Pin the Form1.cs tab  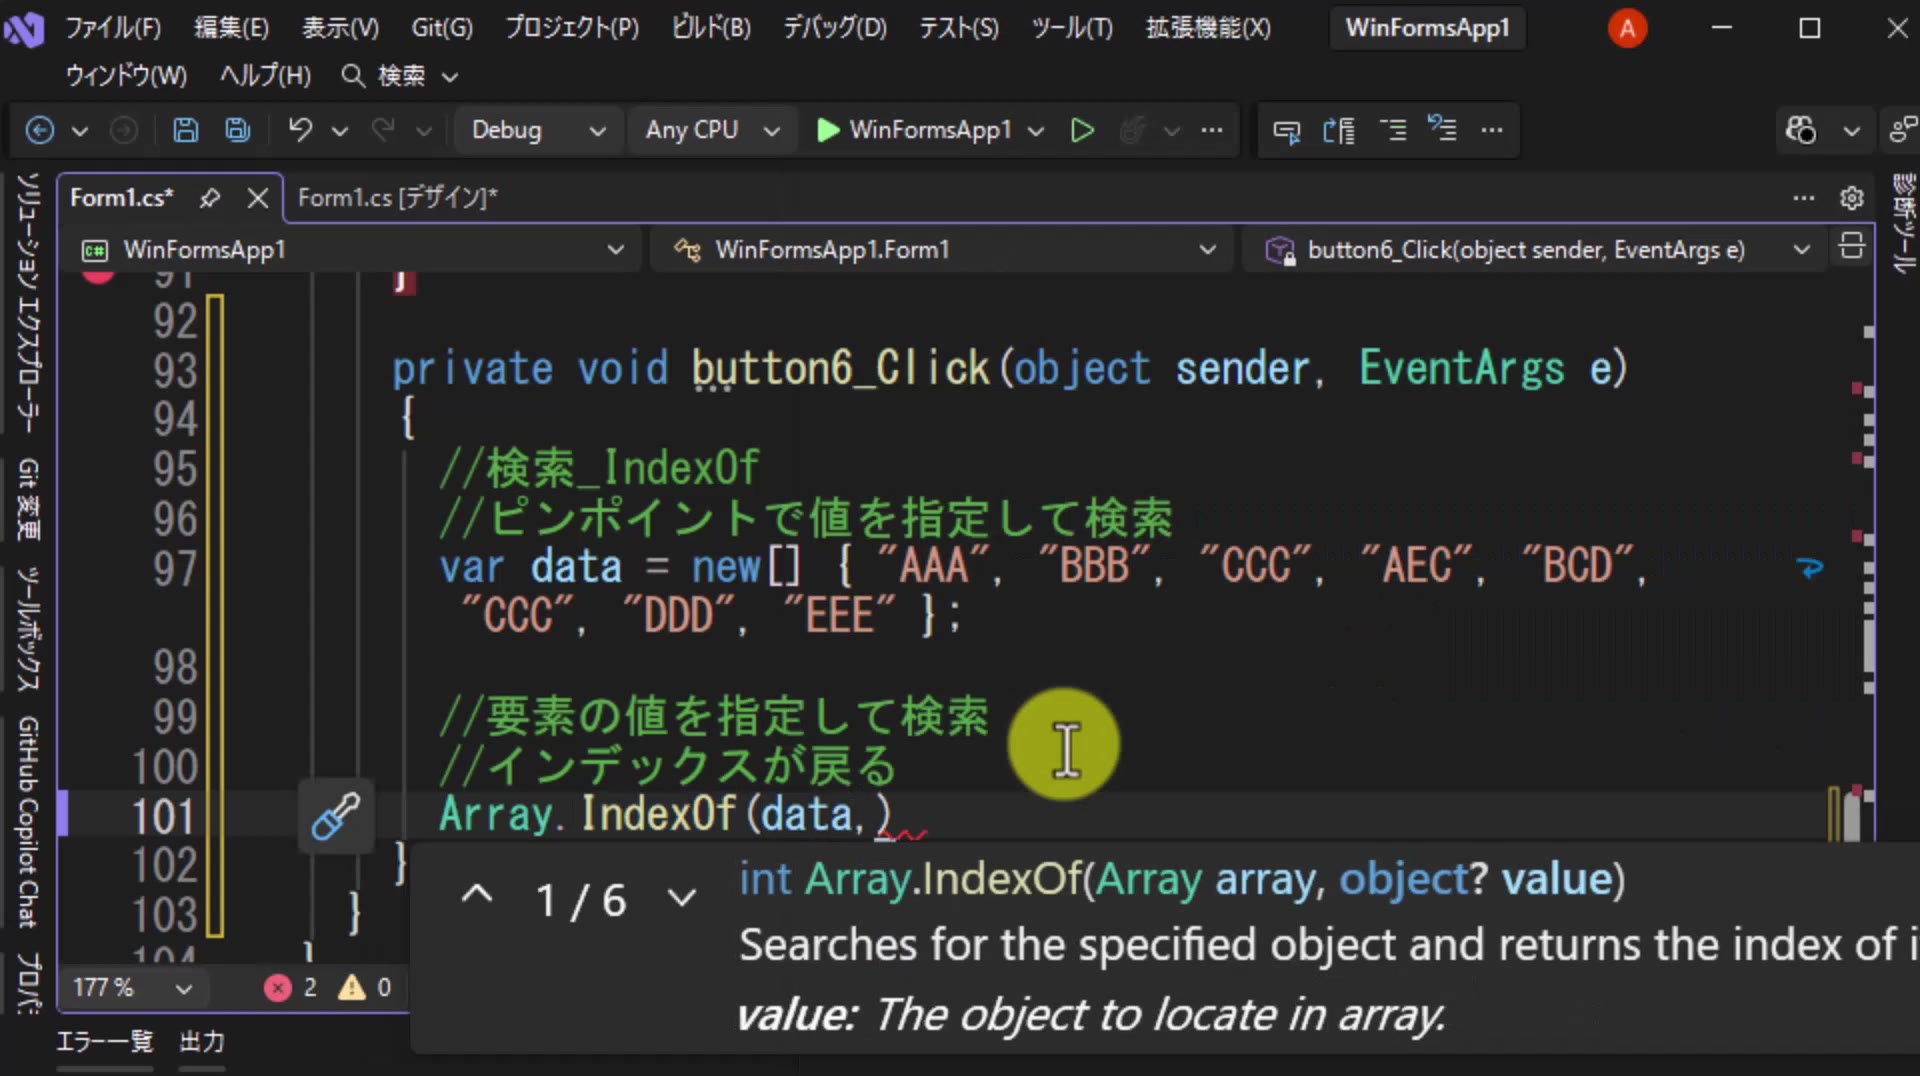tap(209, 198)
